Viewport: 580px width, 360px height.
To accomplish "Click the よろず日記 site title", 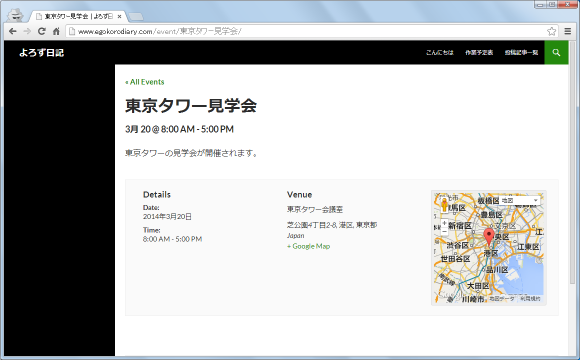I will pyautogui.click(x=41, y=53).
